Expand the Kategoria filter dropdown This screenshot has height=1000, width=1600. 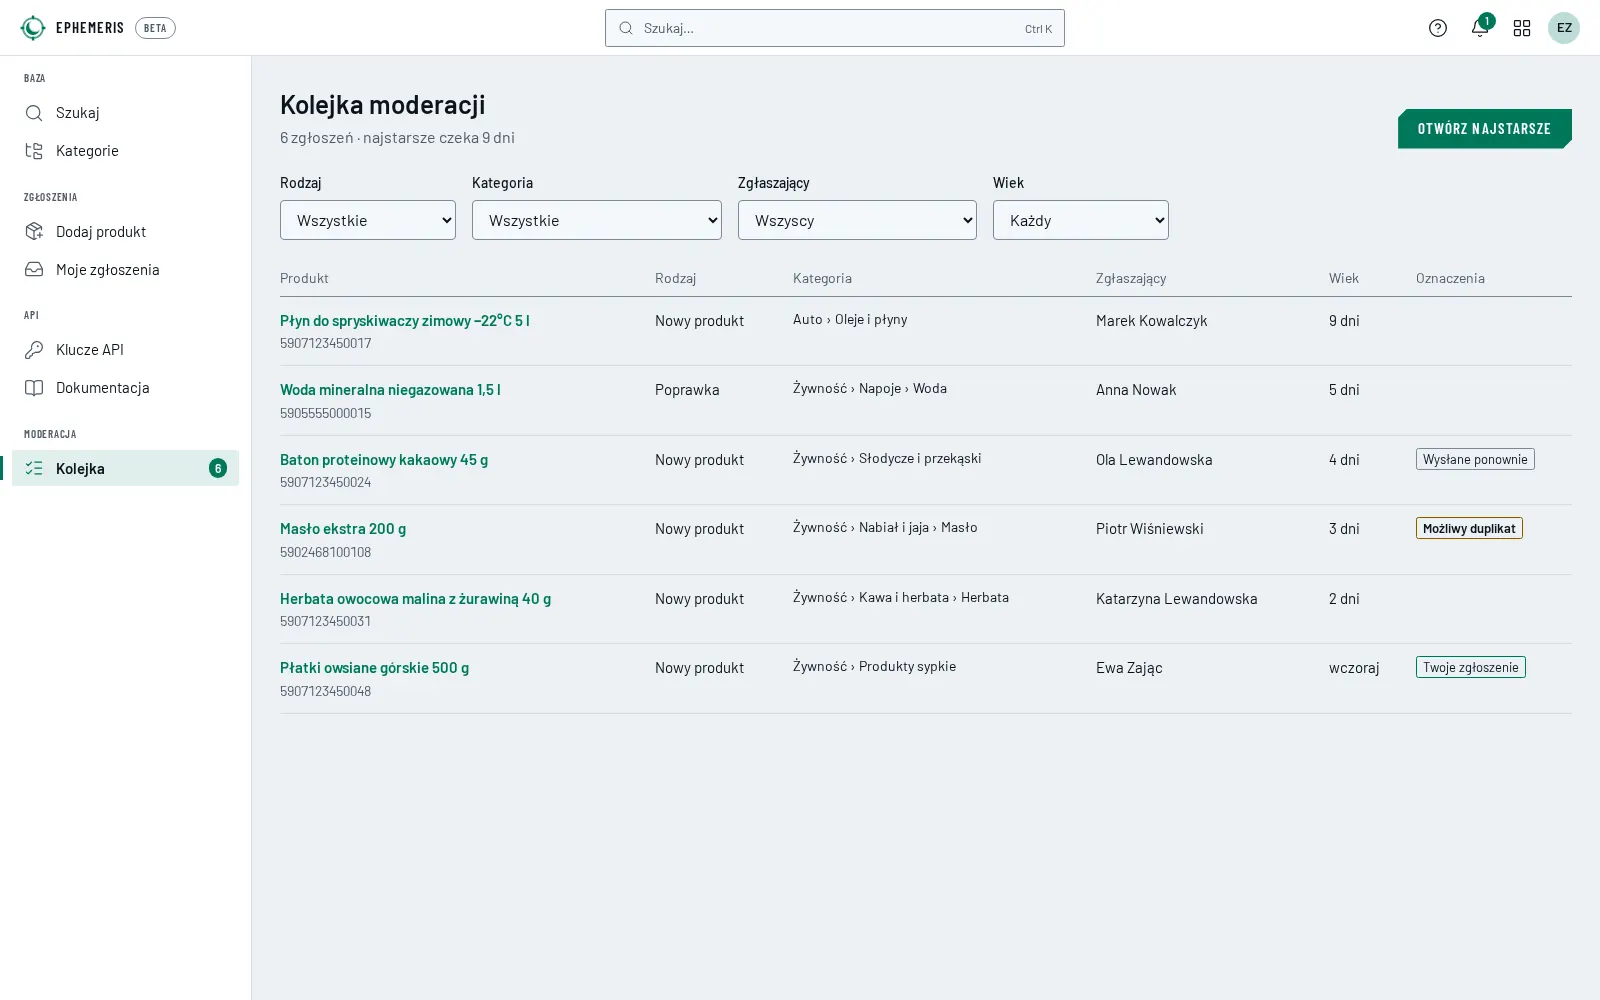click(x=597, y=220)
